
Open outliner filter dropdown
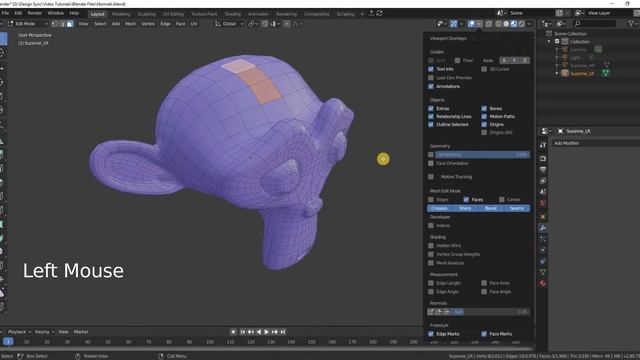(632, 24)
